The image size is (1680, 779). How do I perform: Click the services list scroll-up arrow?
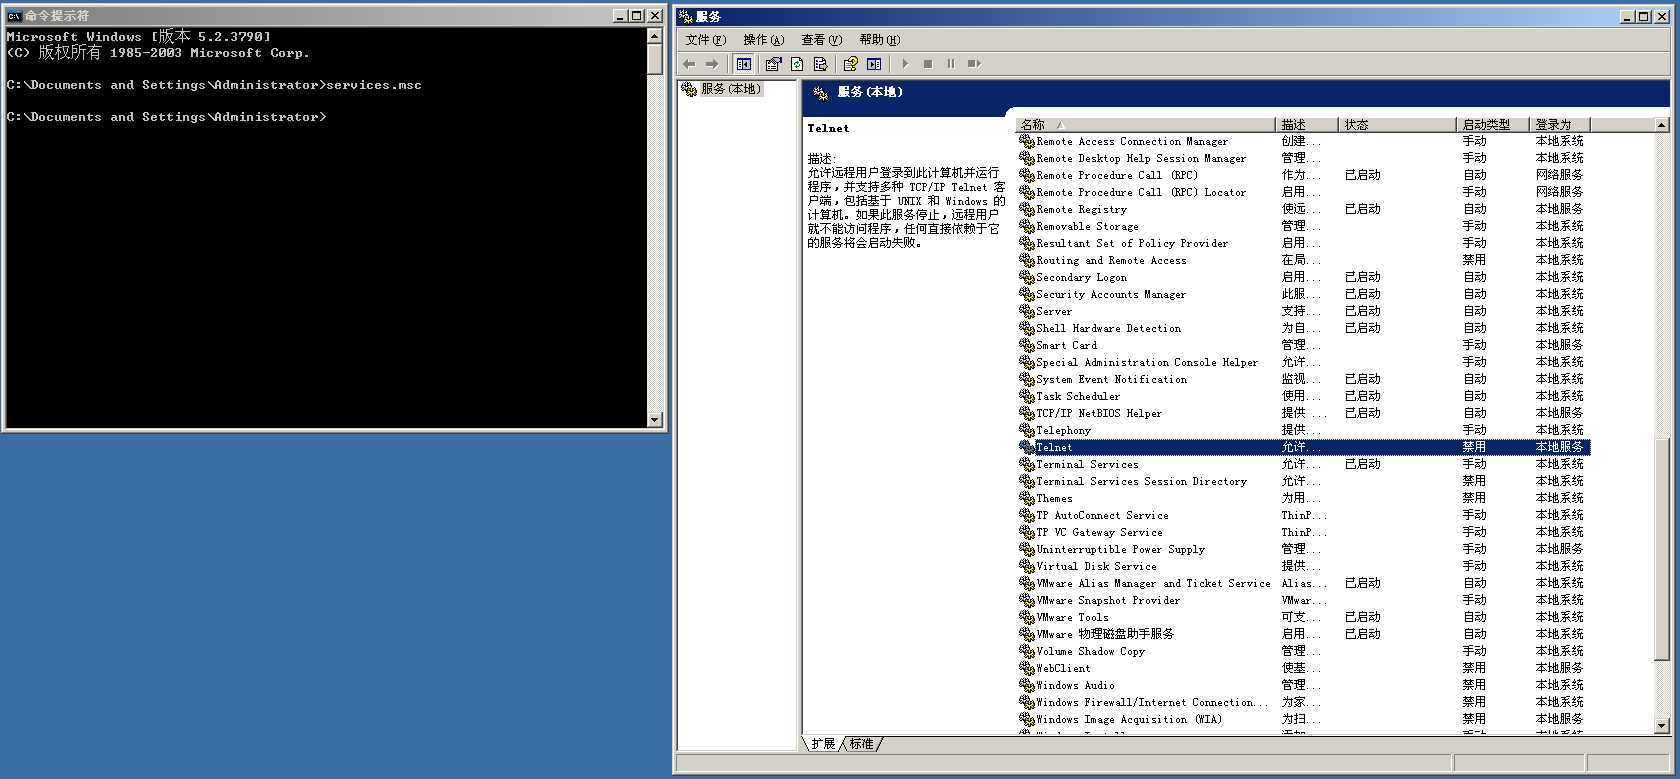(1662, 125)
